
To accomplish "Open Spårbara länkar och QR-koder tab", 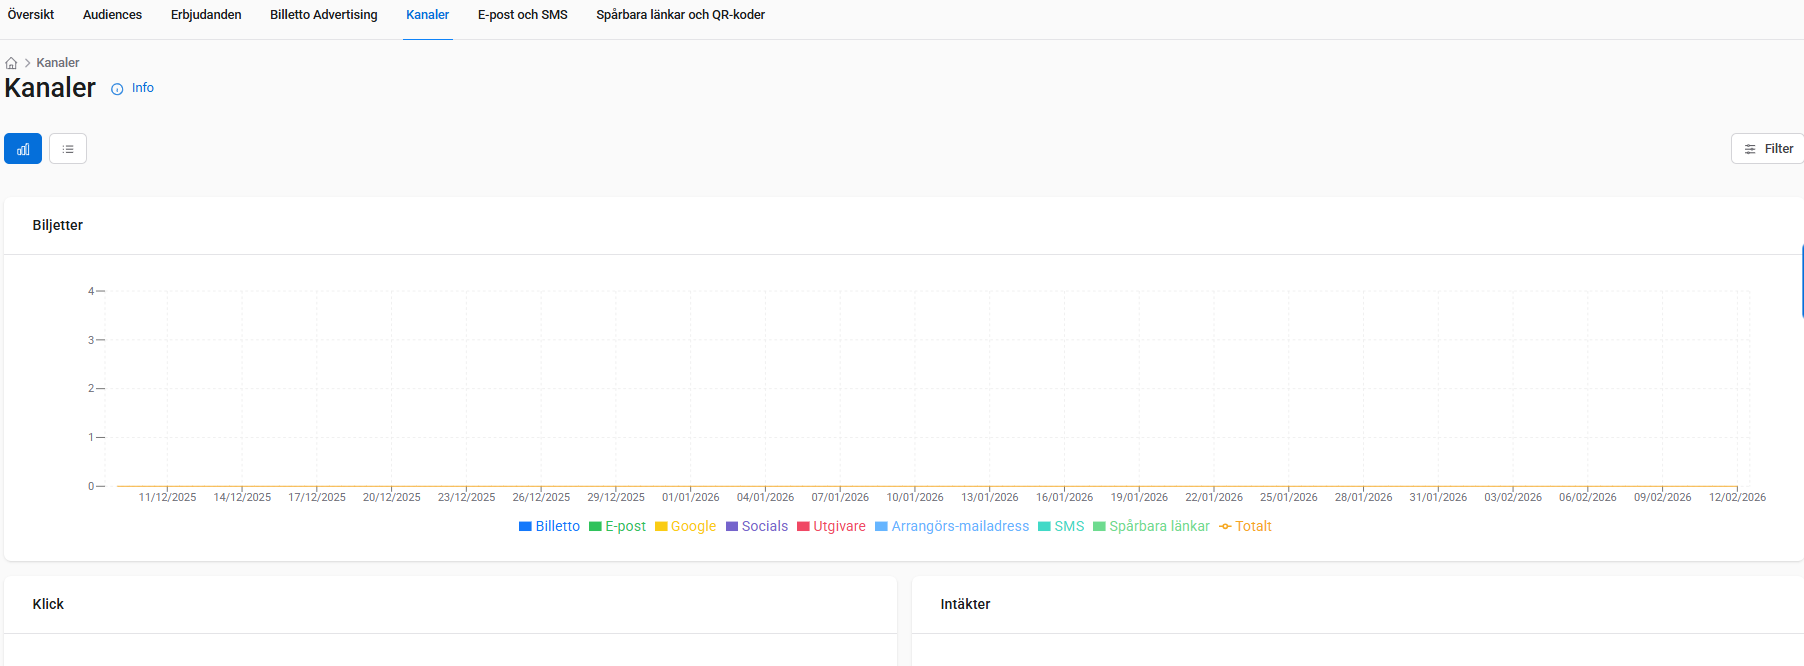I will coord(680,15).
